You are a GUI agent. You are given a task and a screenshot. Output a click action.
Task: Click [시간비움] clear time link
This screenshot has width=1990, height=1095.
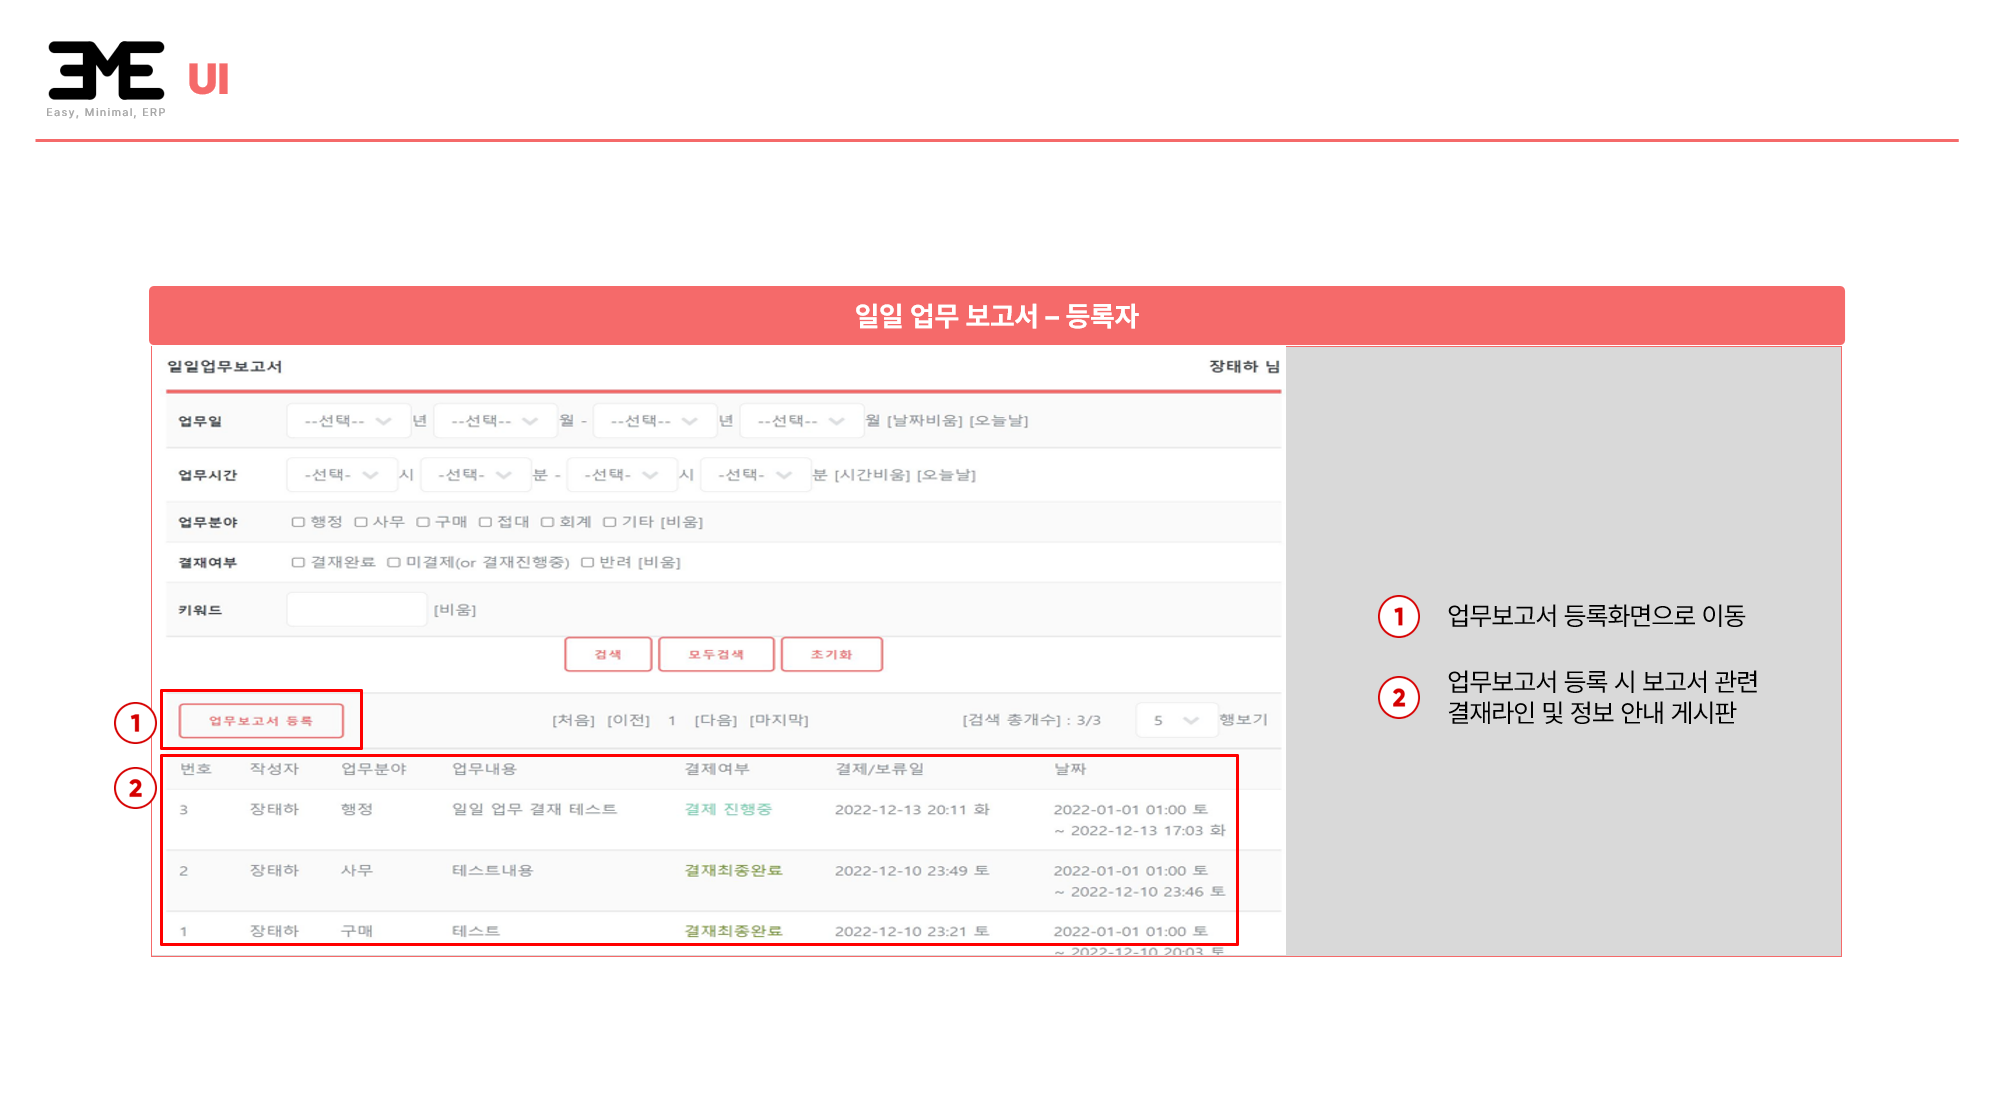click(x=872, y=475)
